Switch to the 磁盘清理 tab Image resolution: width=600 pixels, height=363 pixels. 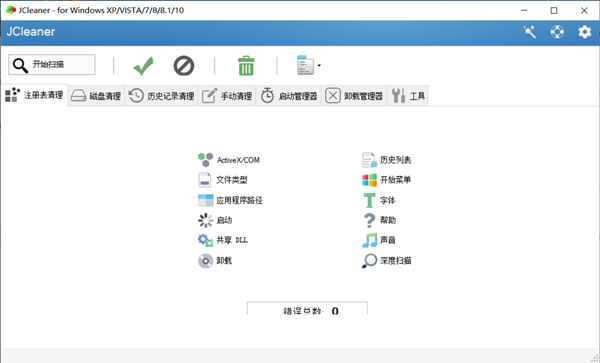(96, 96)
